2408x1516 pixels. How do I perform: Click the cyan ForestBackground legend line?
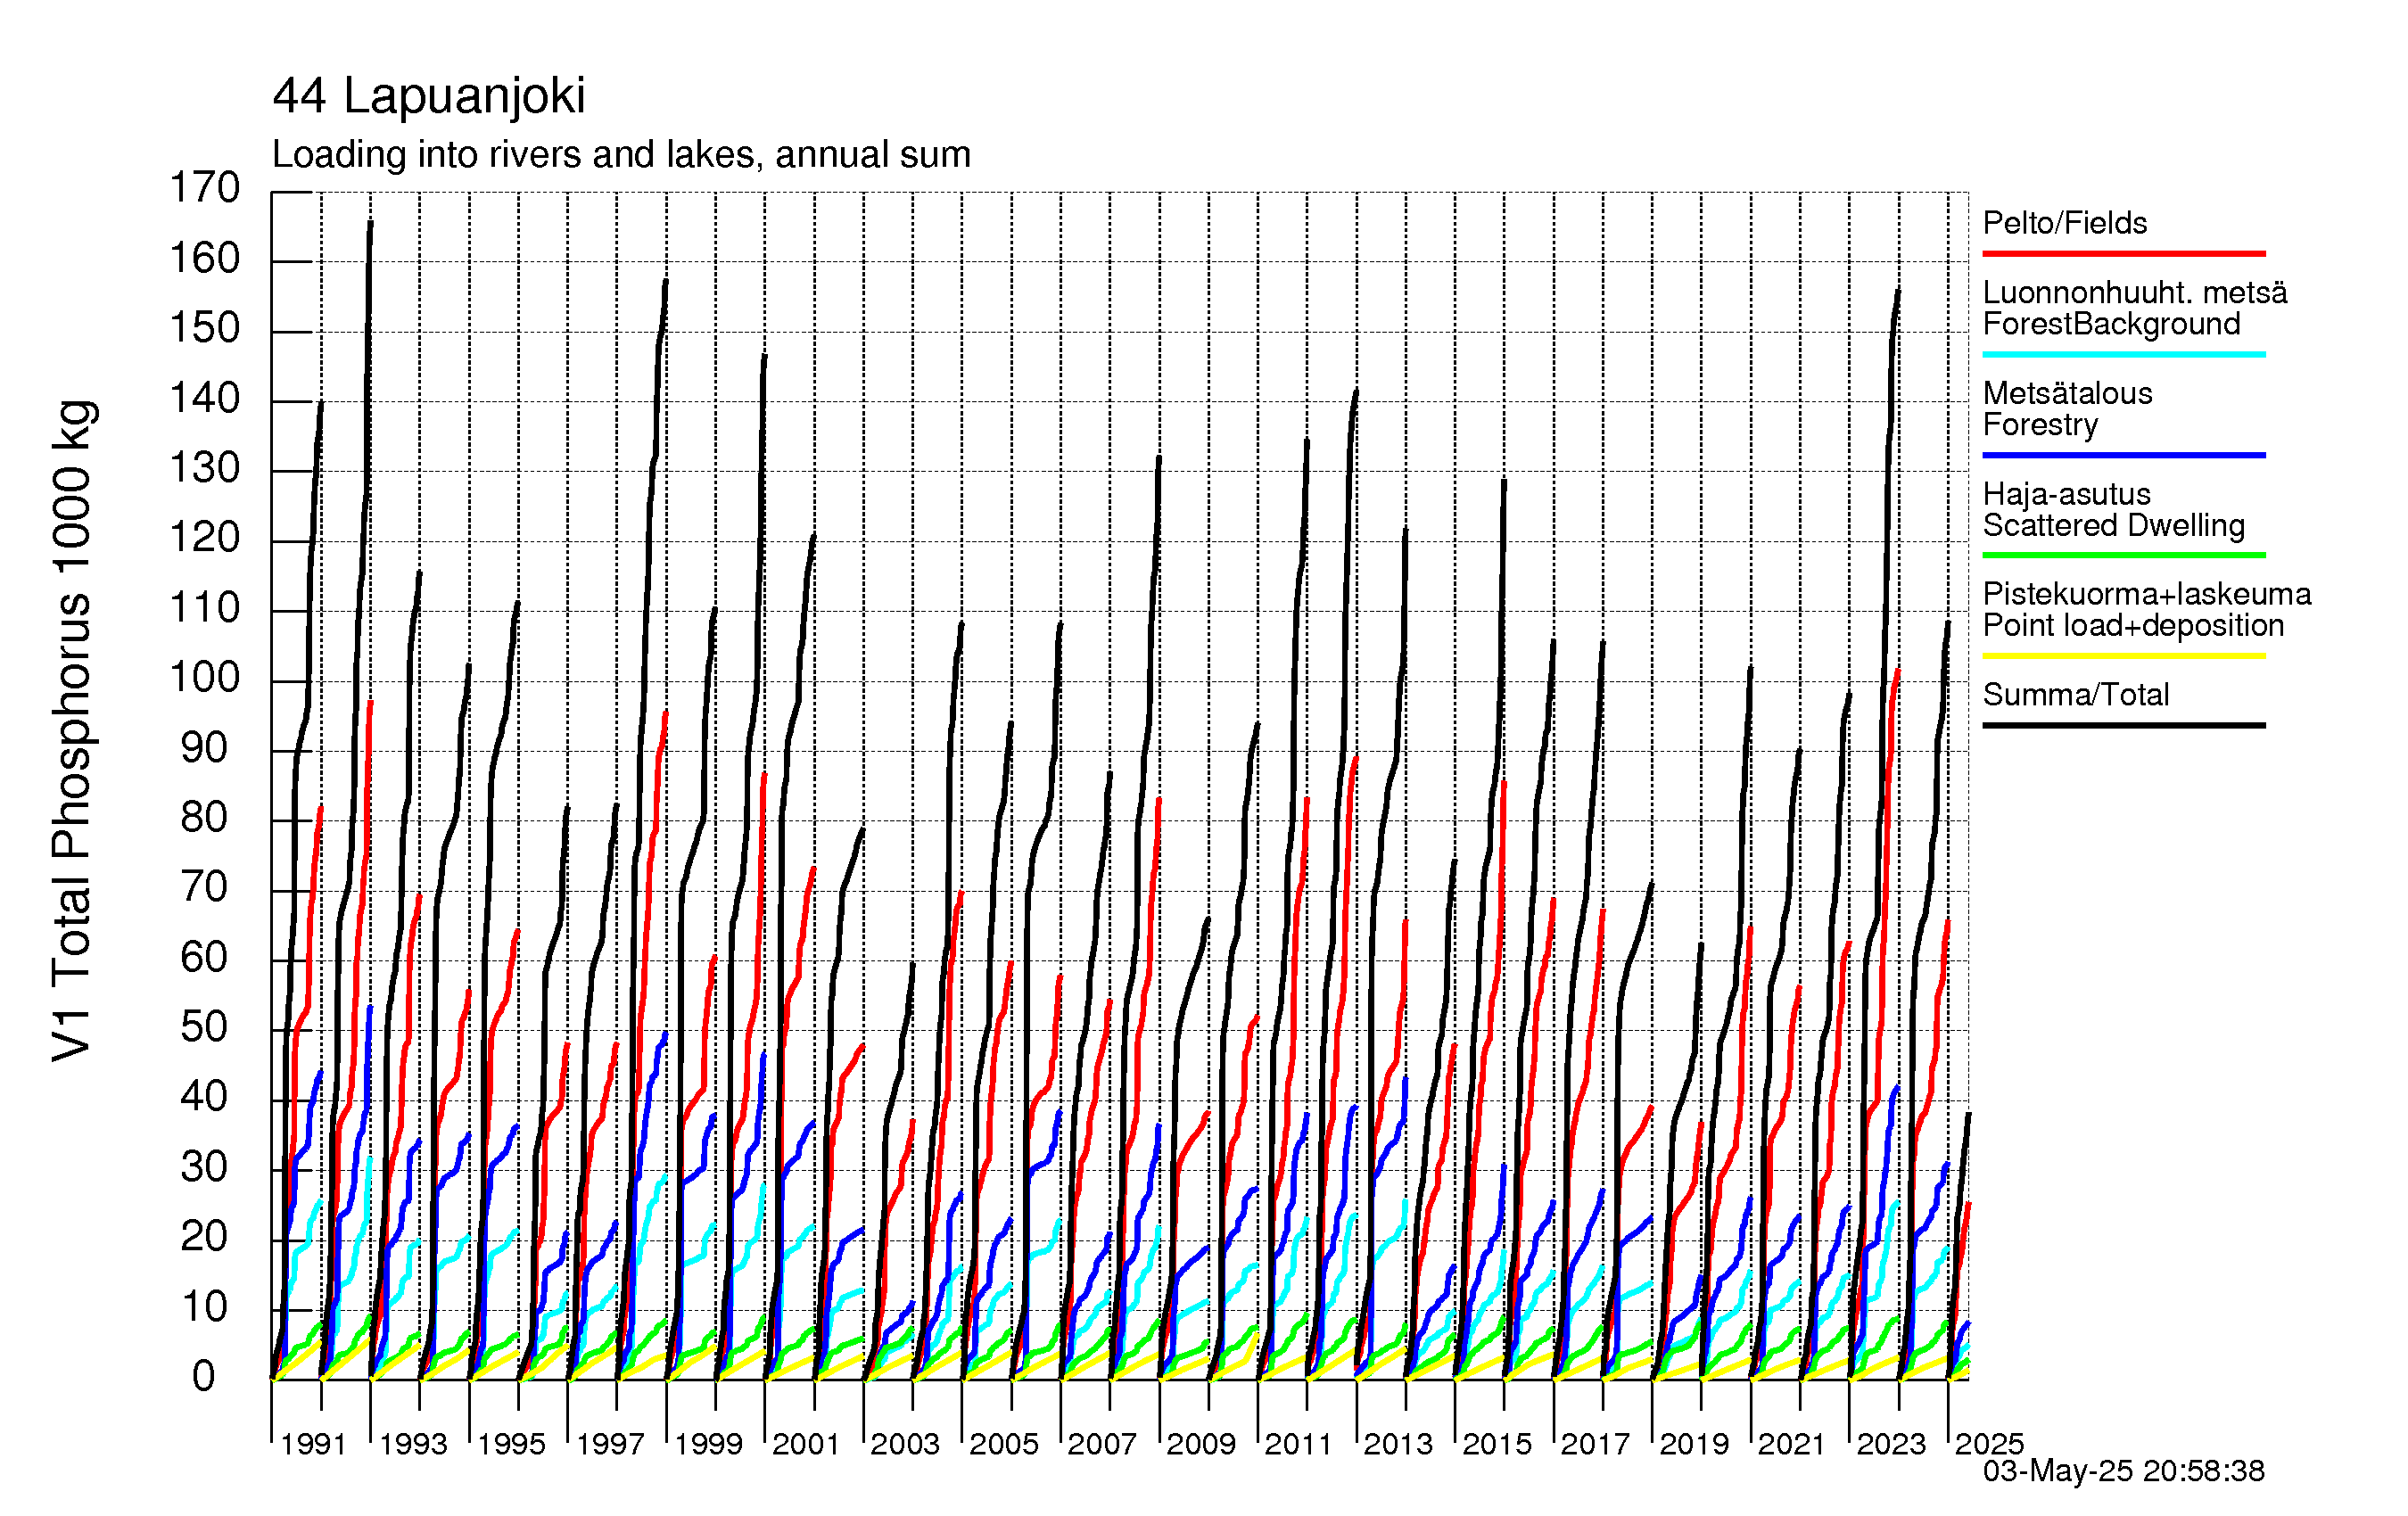click(2124, 354)
